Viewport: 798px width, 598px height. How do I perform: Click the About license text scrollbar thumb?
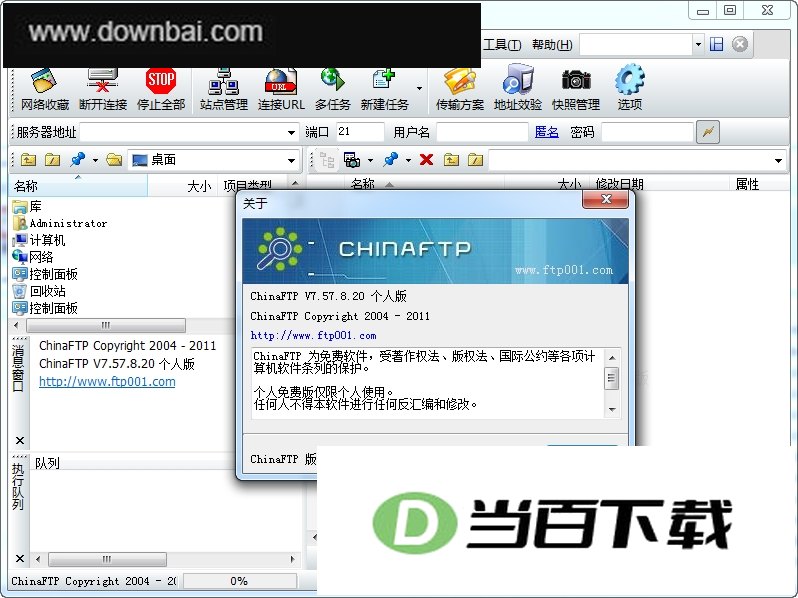click(612, 378)
